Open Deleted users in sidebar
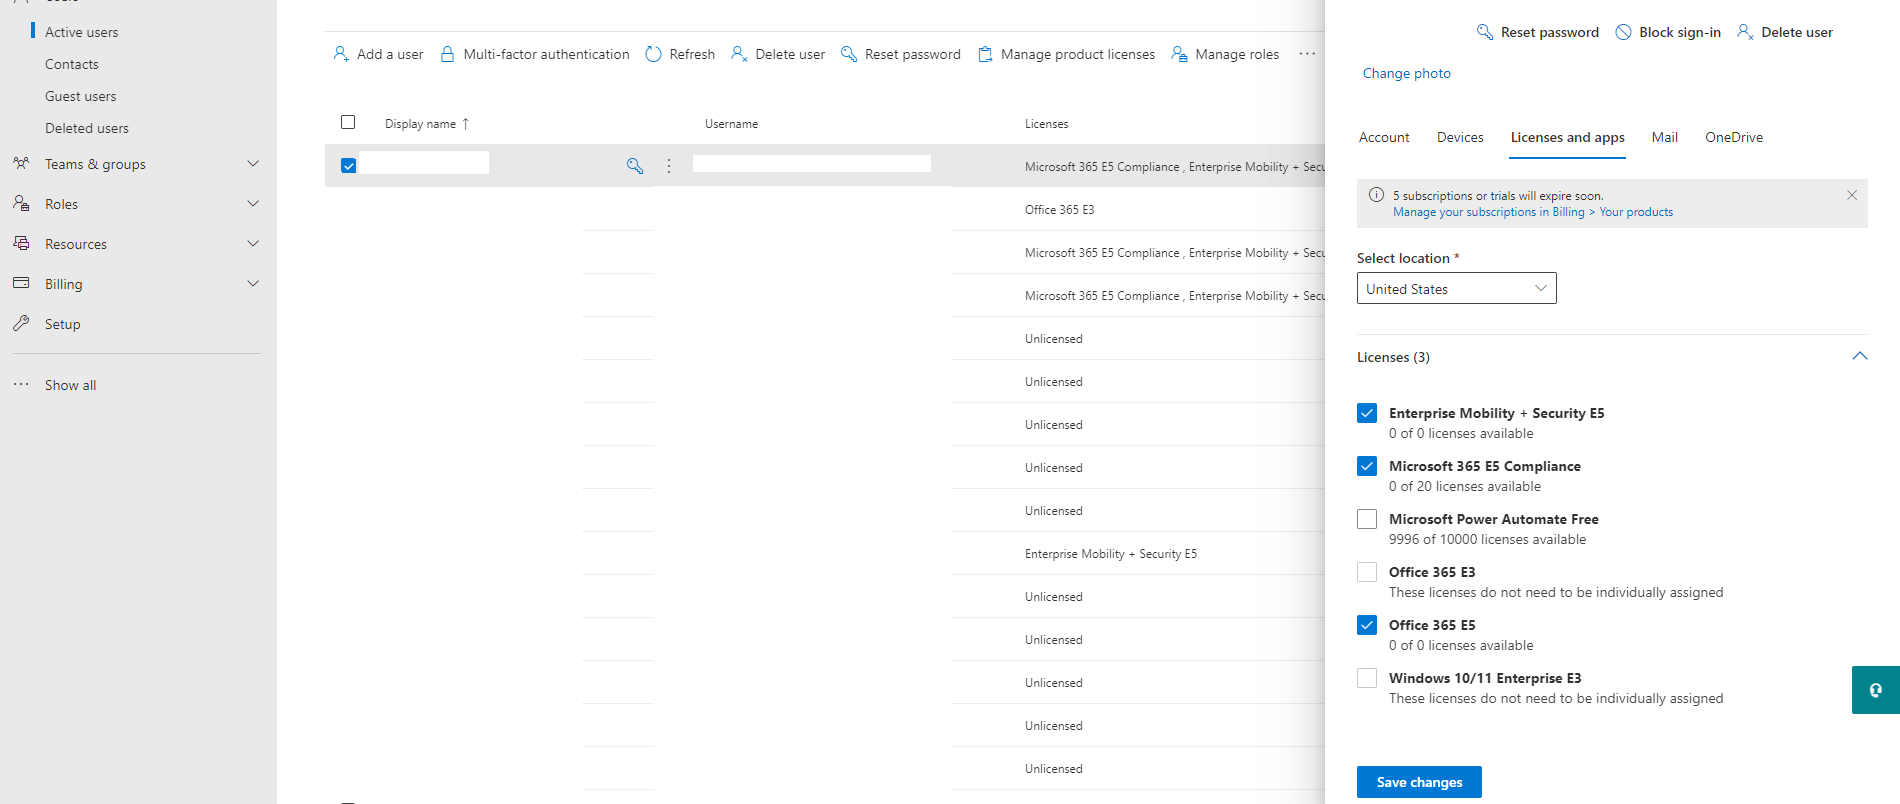Viewport: 1900px width, 804px height. click(x=87, y=128)
